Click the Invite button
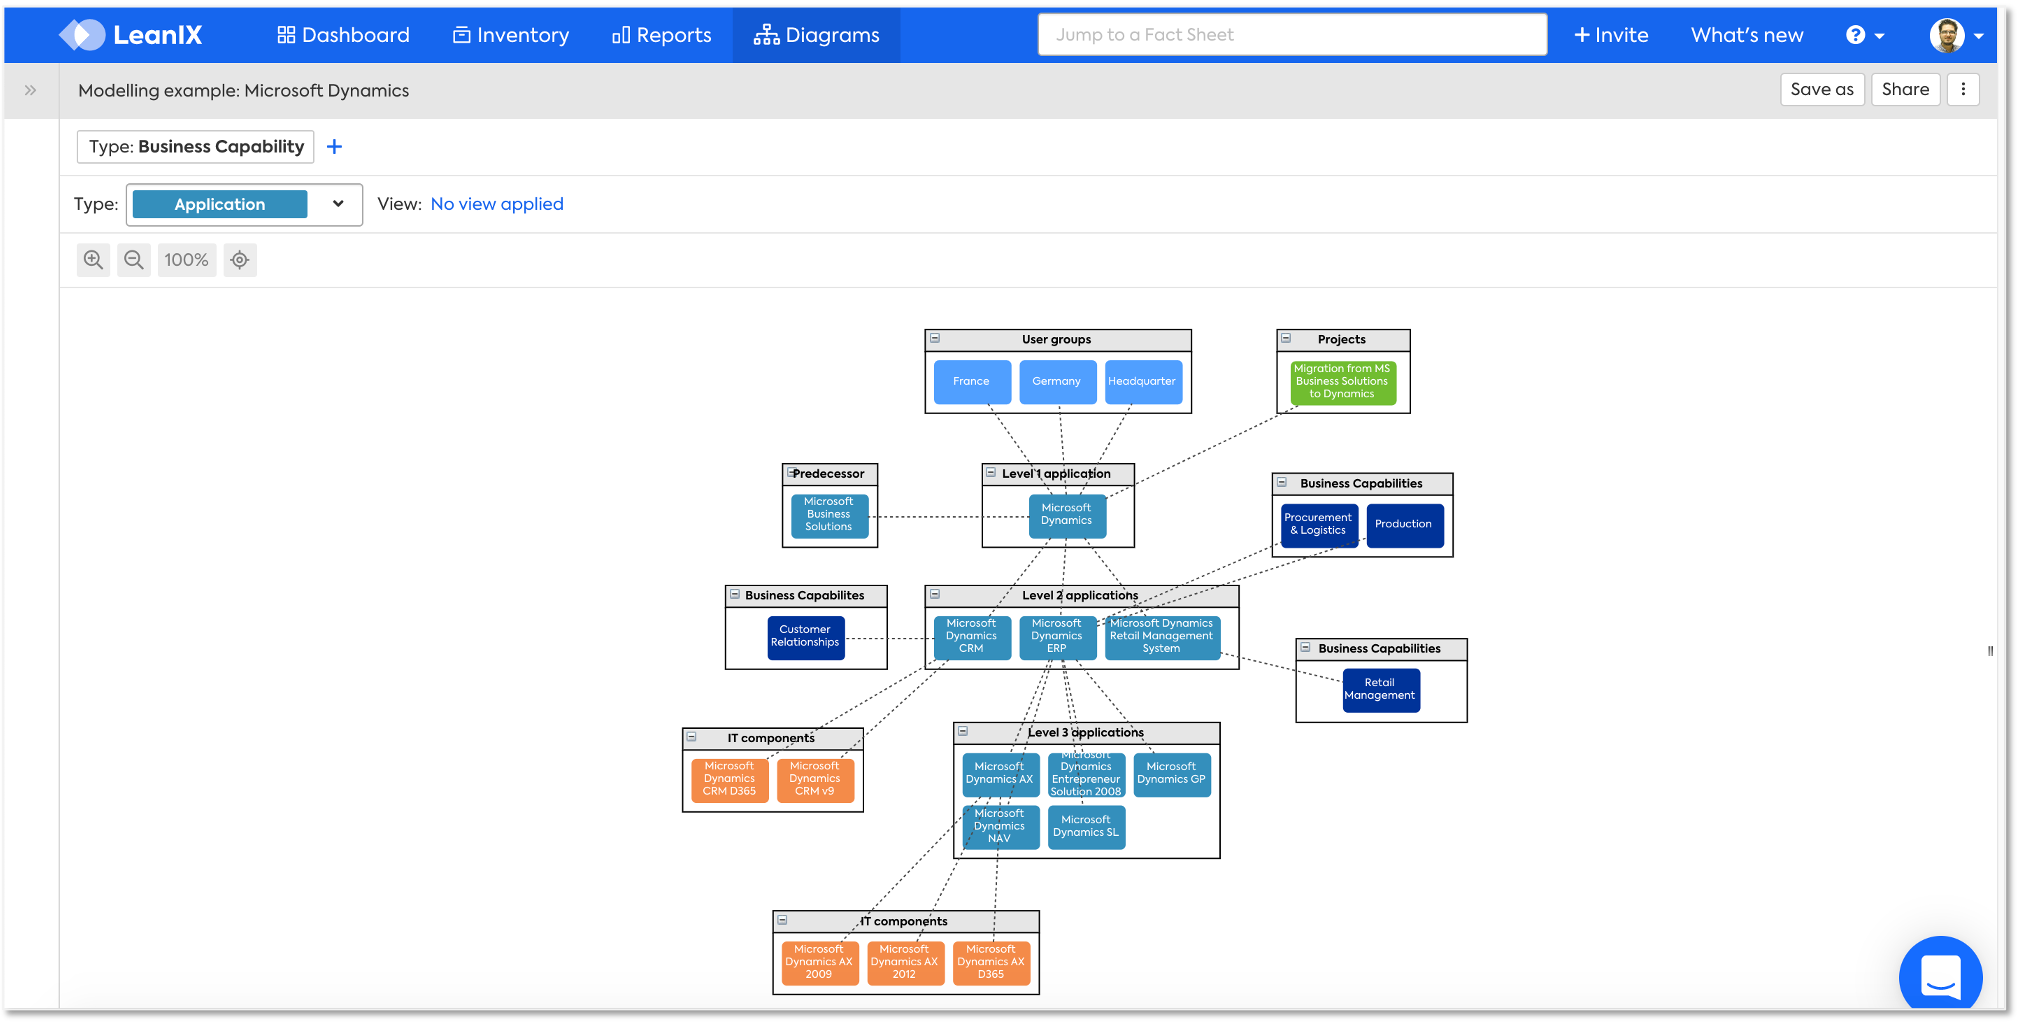Viewport: 2018px width, 1022px height. (1611, 35)
